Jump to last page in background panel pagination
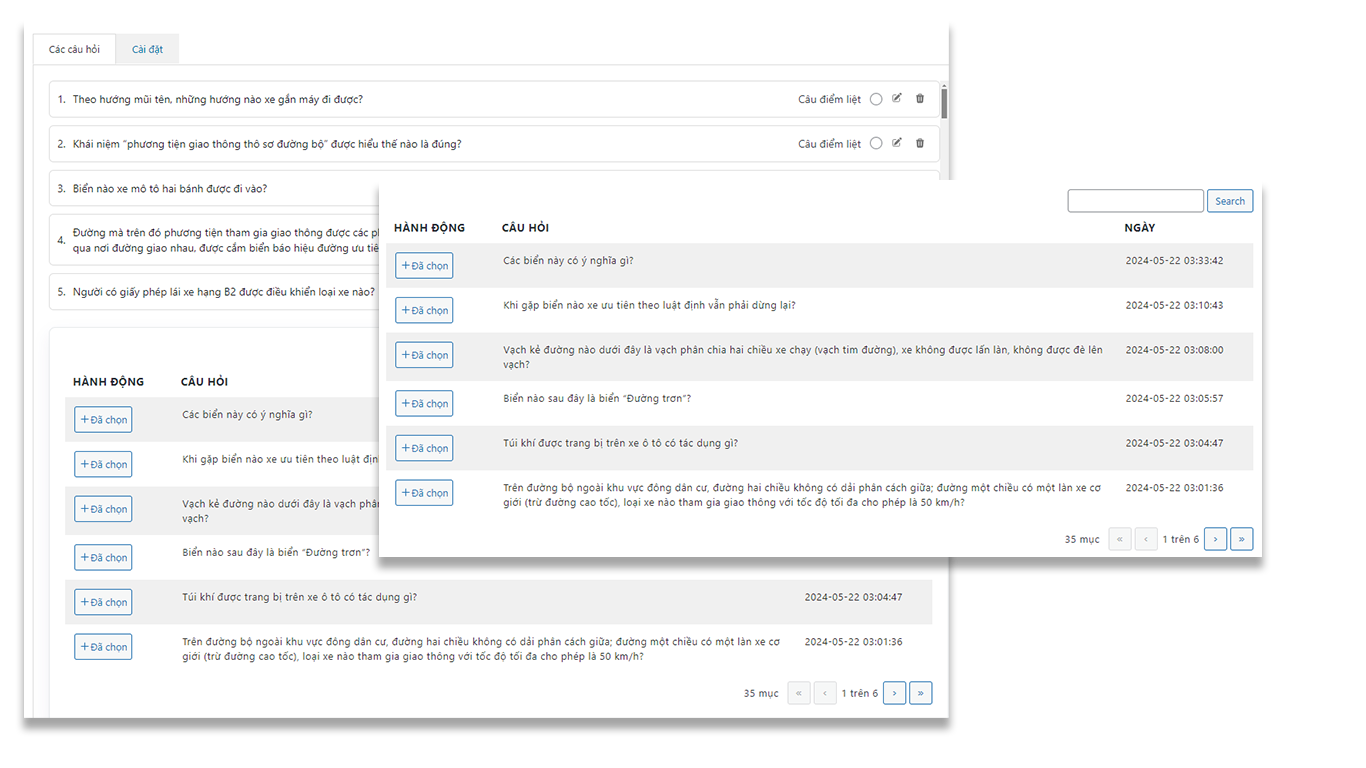This screenshot has height=768, width=1366. point(920,693)
